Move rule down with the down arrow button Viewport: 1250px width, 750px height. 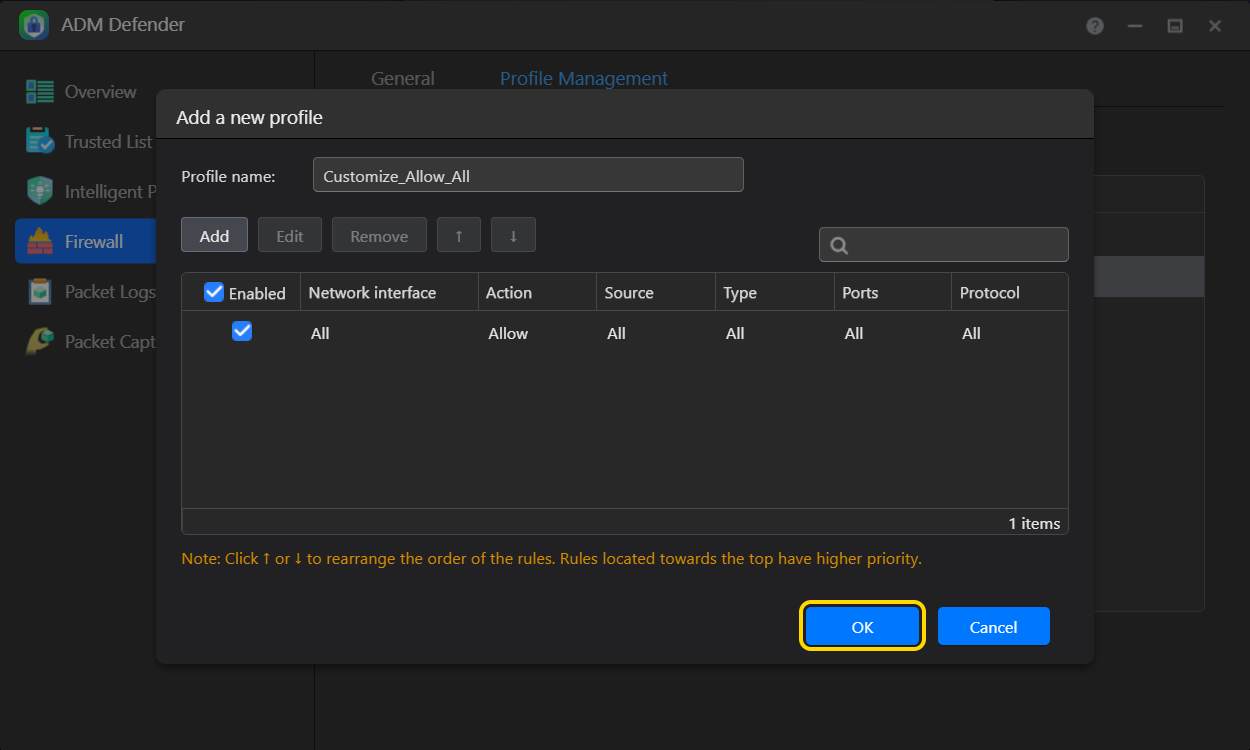pos(513,235)
